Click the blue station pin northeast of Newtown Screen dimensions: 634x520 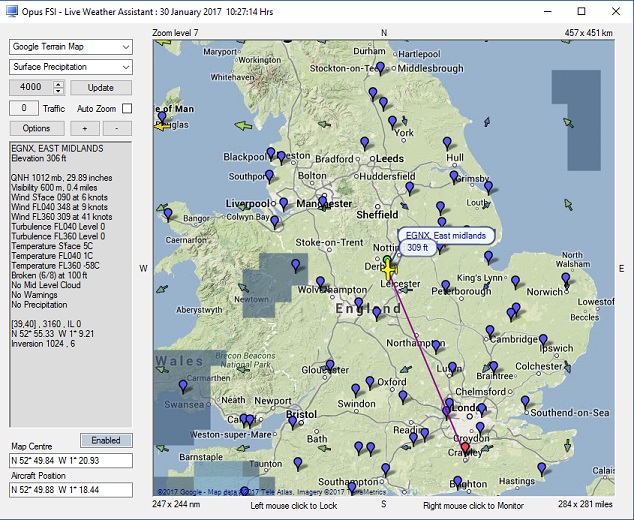[x=296, y=265]
